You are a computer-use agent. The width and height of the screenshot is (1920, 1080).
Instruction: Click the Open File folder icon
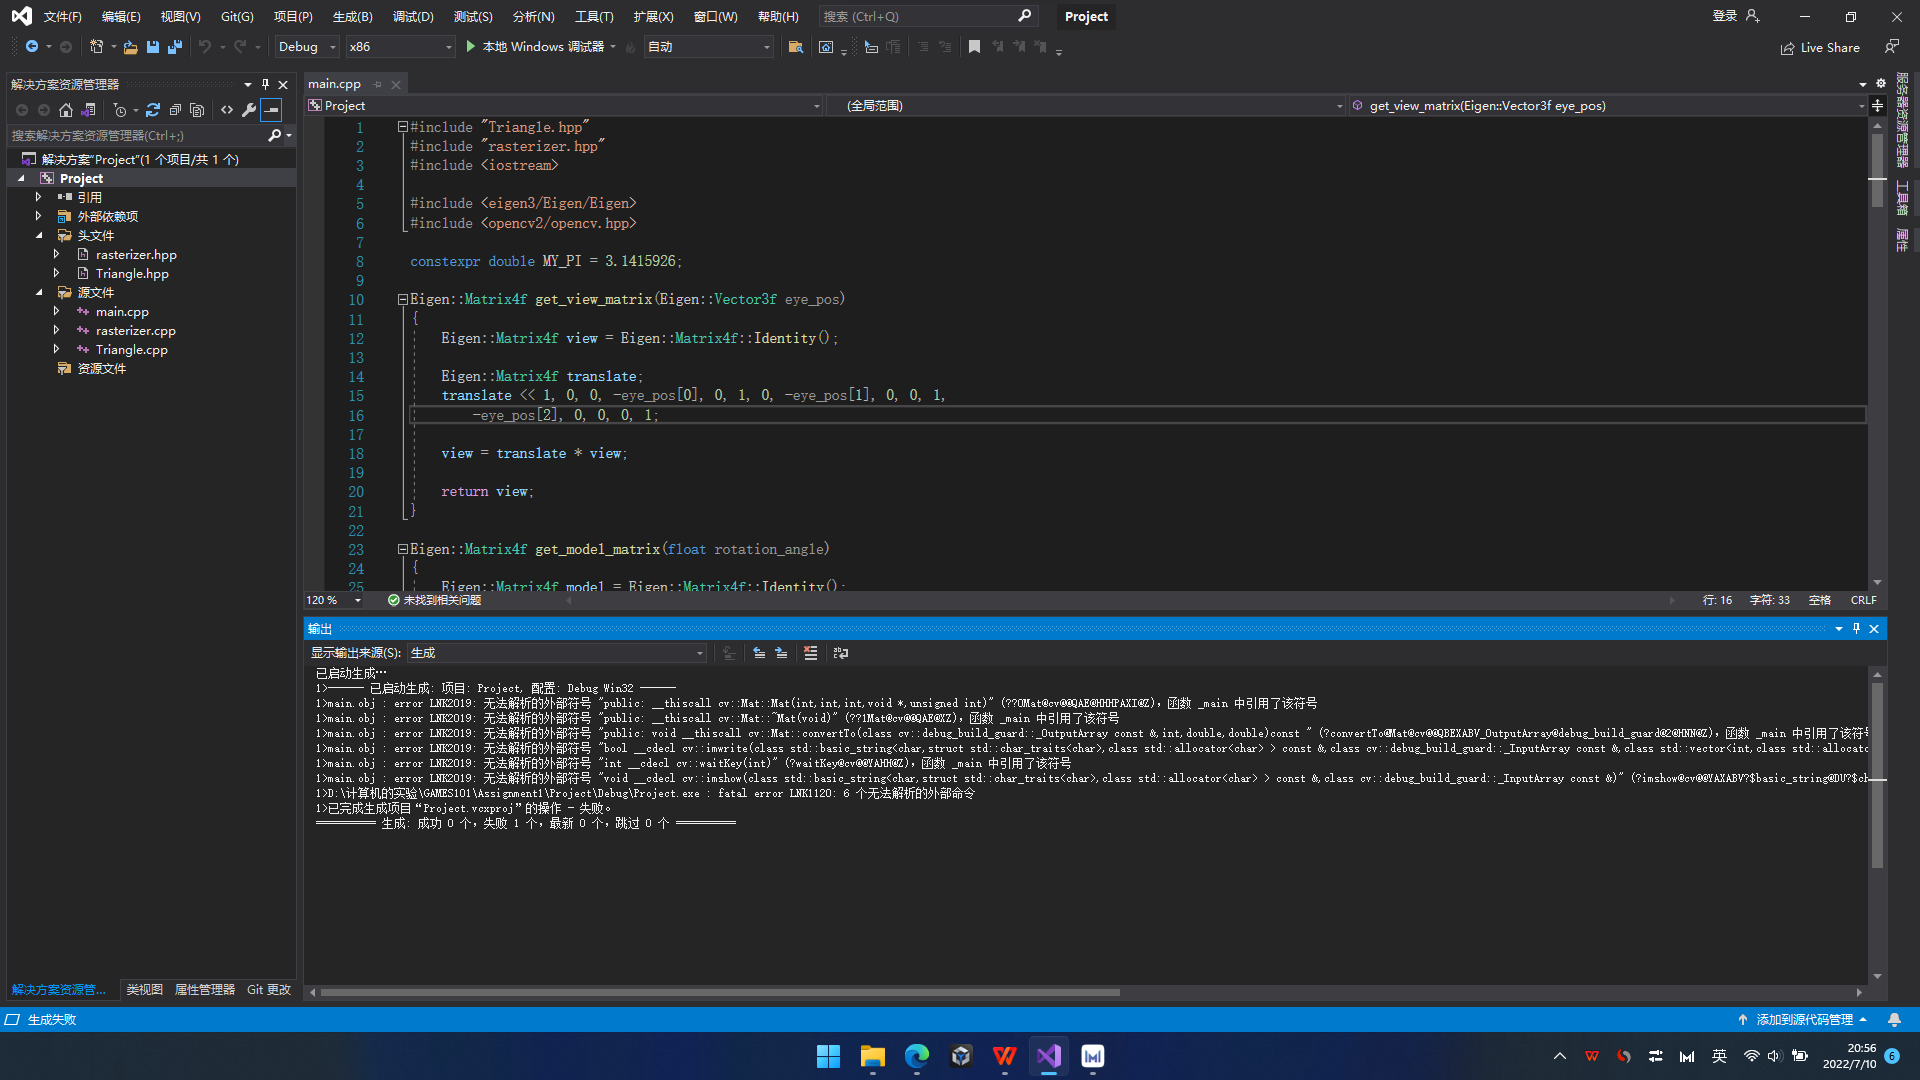point(130,47)
